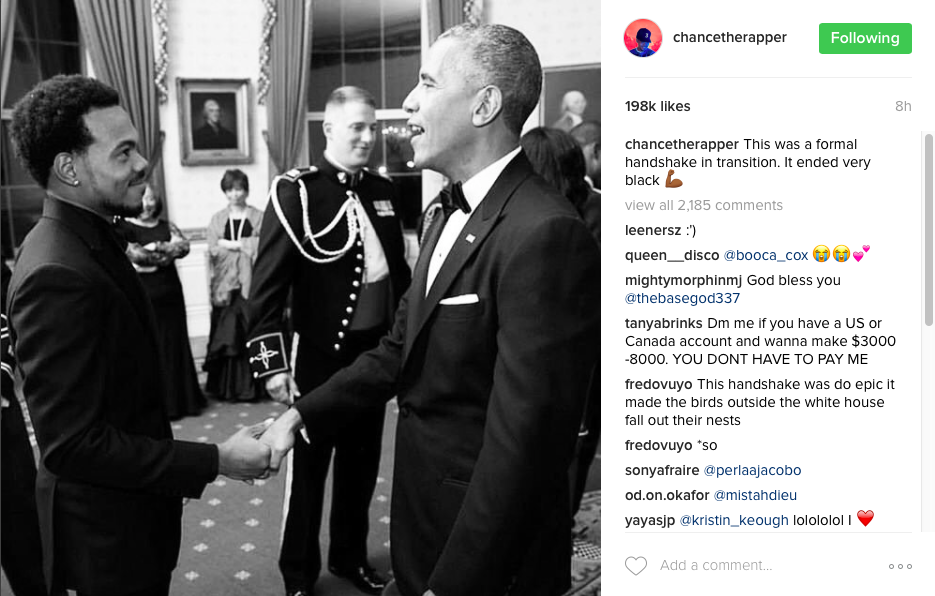935x596 pixels.
Task: Click the queen__disco username
Action: click(x=672, y=255)
